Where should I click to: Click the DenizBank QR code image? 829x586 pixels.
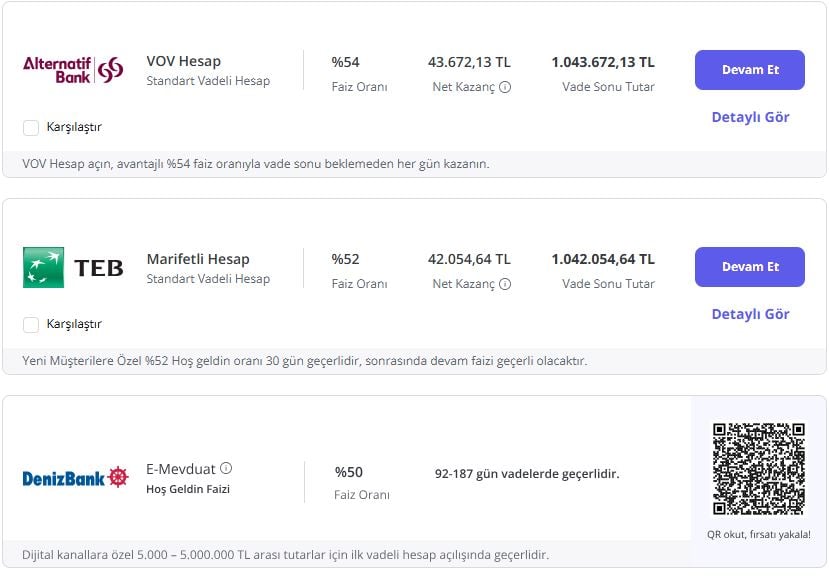758,469
